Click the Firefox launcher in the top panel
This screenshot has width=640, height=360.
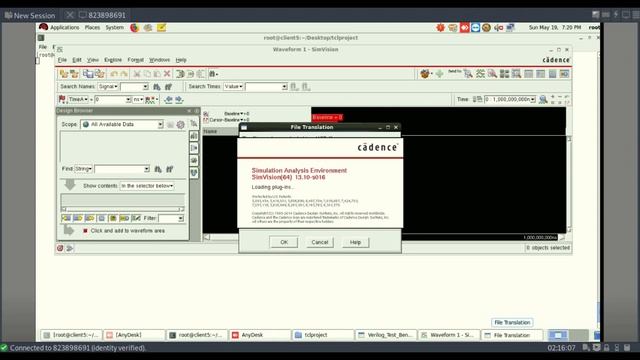pyautogui.click(x=134, y=28)
